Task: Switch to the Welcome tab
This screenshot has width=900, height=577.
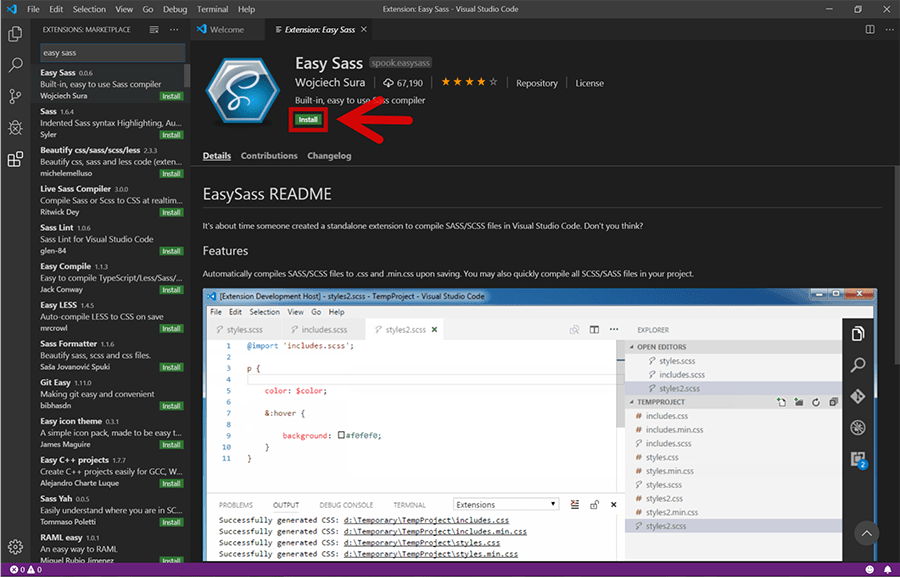Action: click(x=227, y=29)
